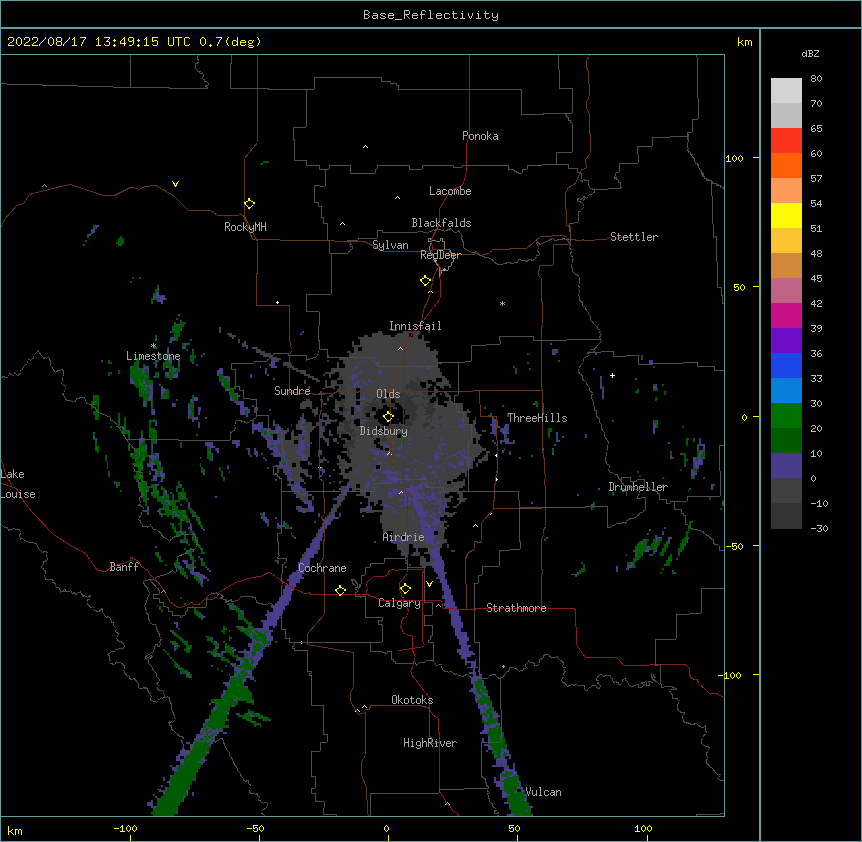Click the Base_Reflectivity title text
Screen dimensions: 862x842
(x=431, y=15)
